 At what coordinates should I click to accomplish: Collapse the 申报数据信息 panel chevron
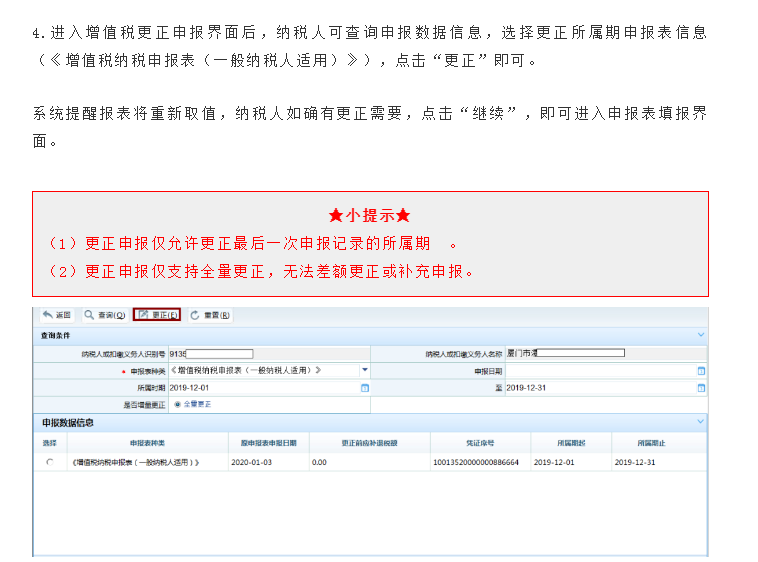[x=700, y=422]
